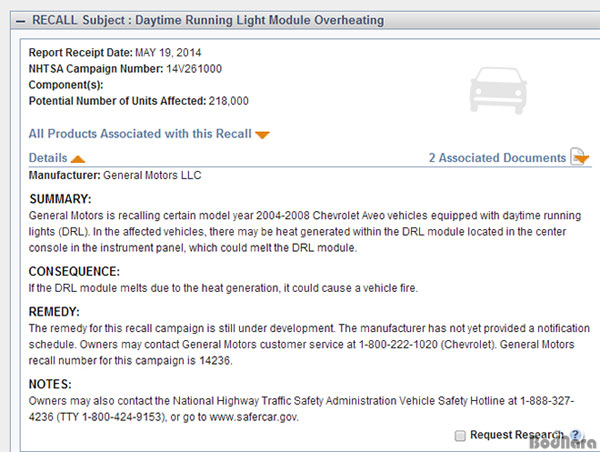600x452 pixels.
Task: Expand All Products Associated with this Recall
Action: (x=140, y=134)
